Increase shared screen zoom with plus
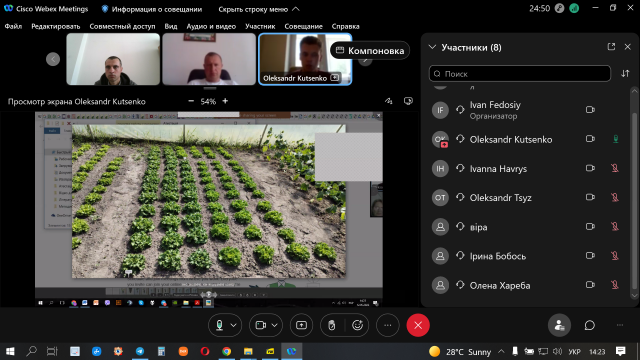 click(225, 101)
